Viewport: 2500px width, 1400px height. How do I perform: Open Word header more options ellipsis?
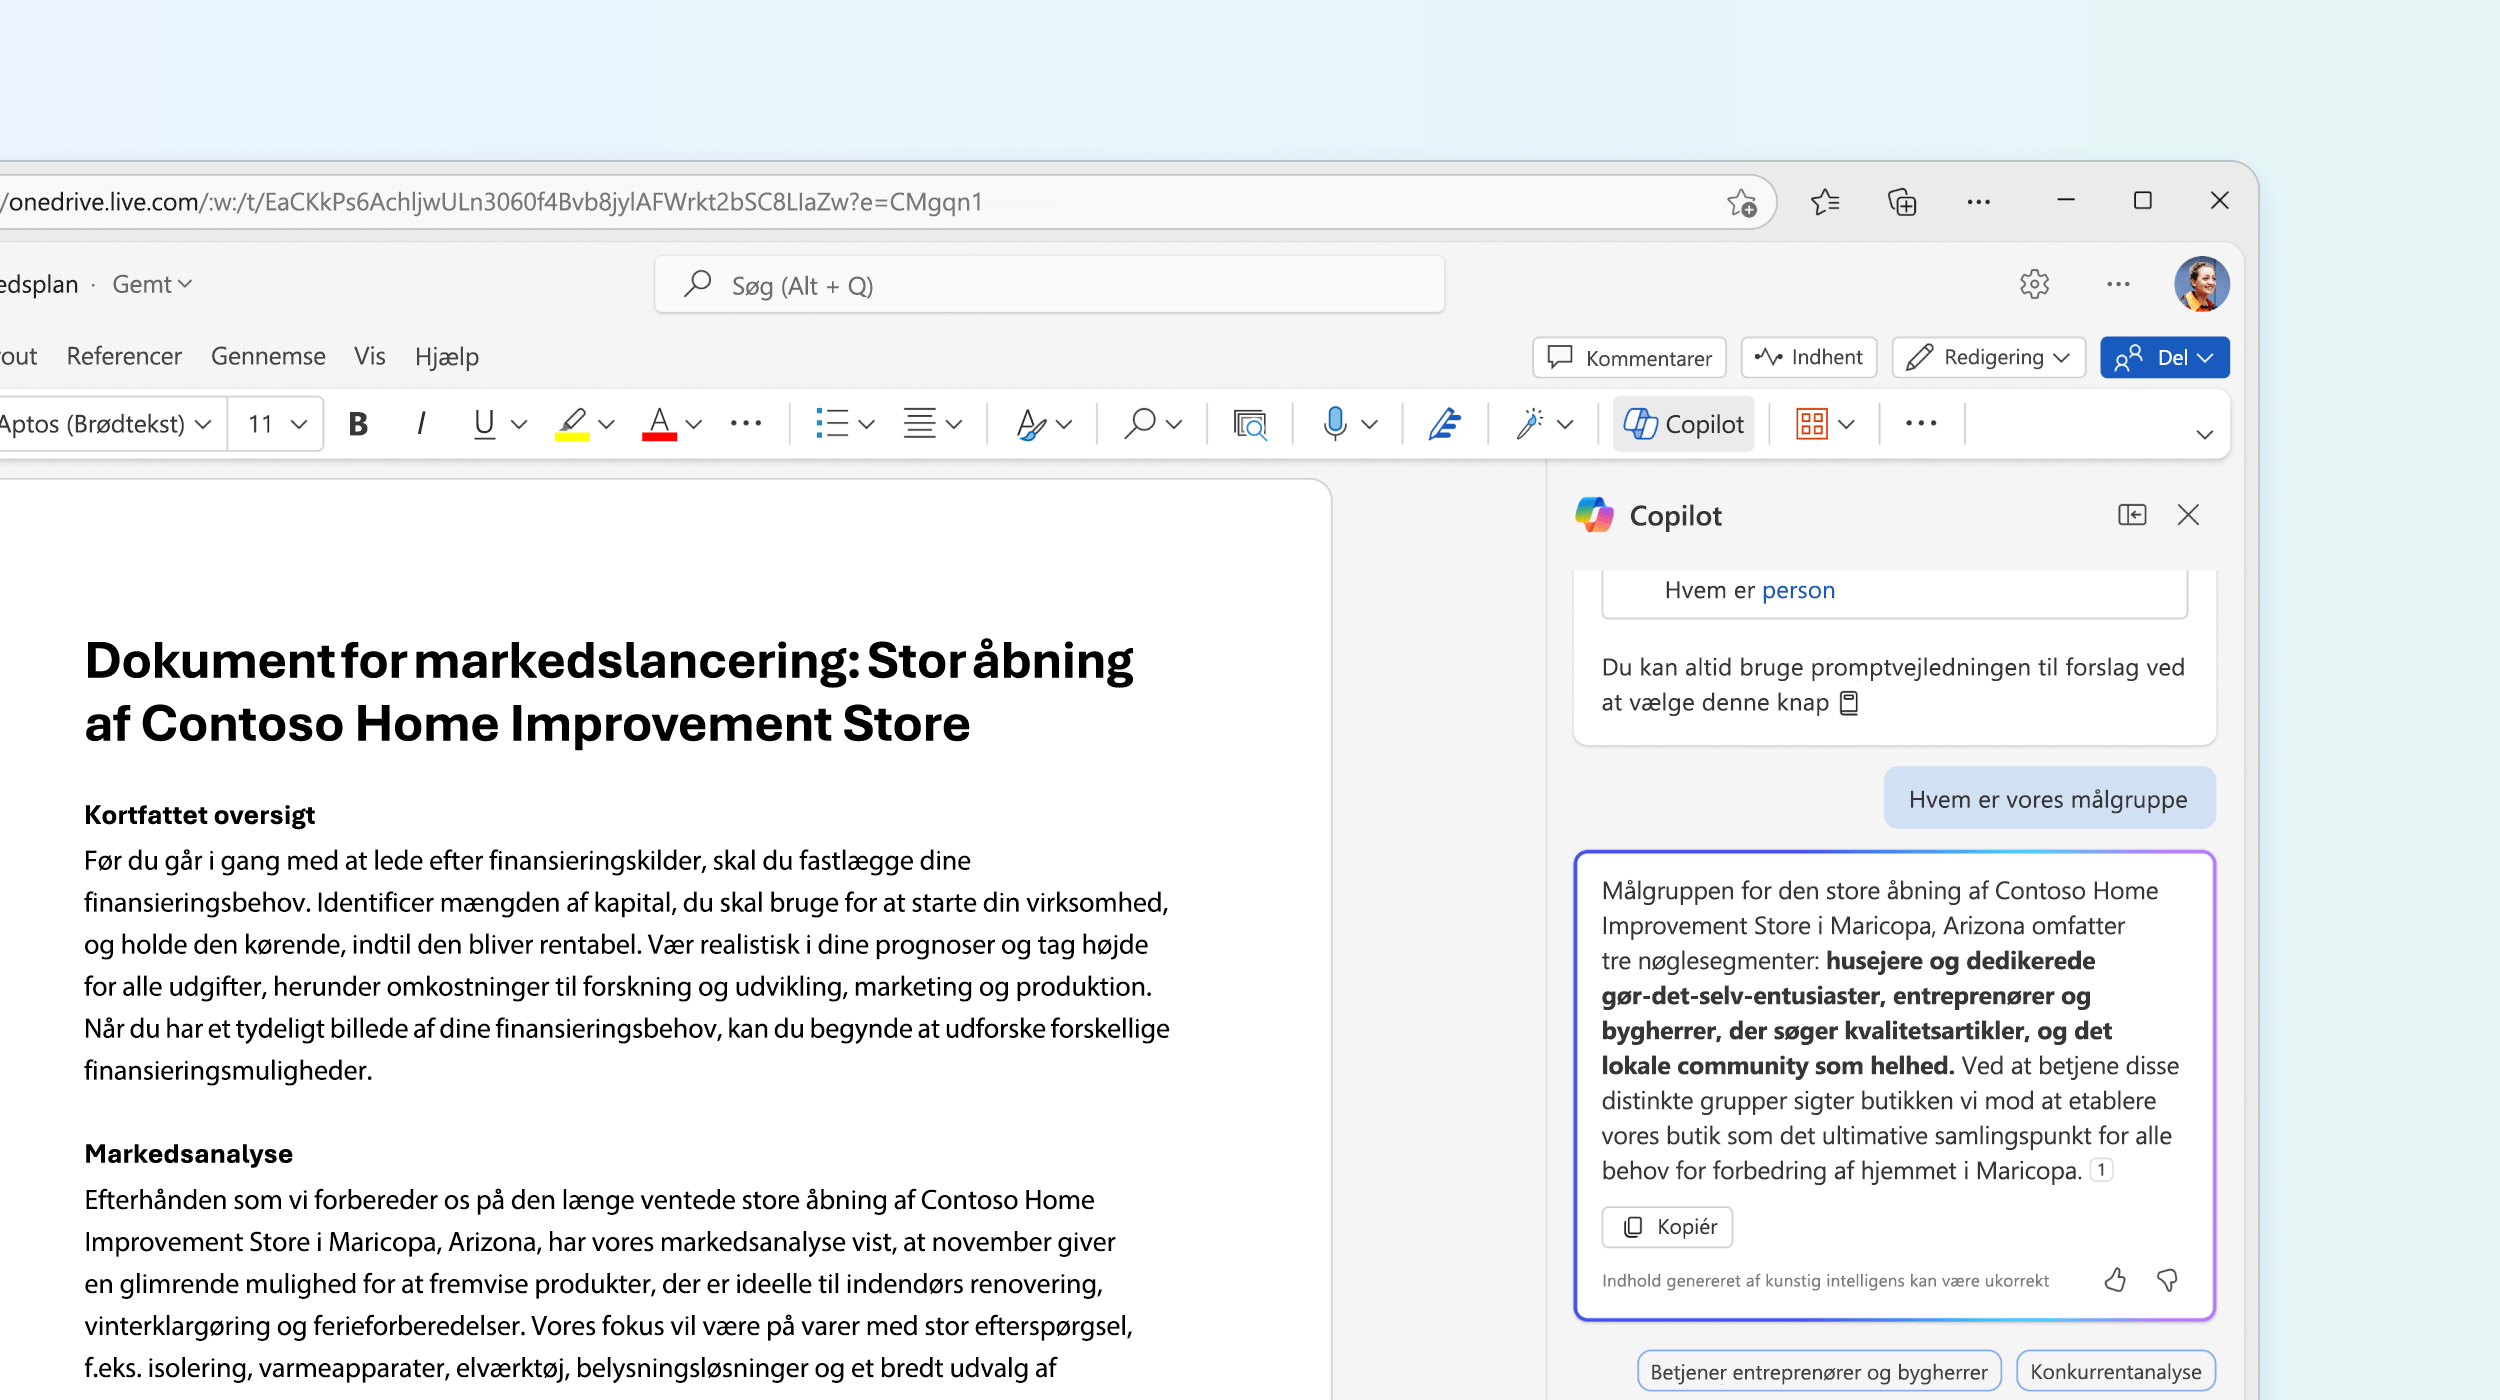pos(2118,285)
